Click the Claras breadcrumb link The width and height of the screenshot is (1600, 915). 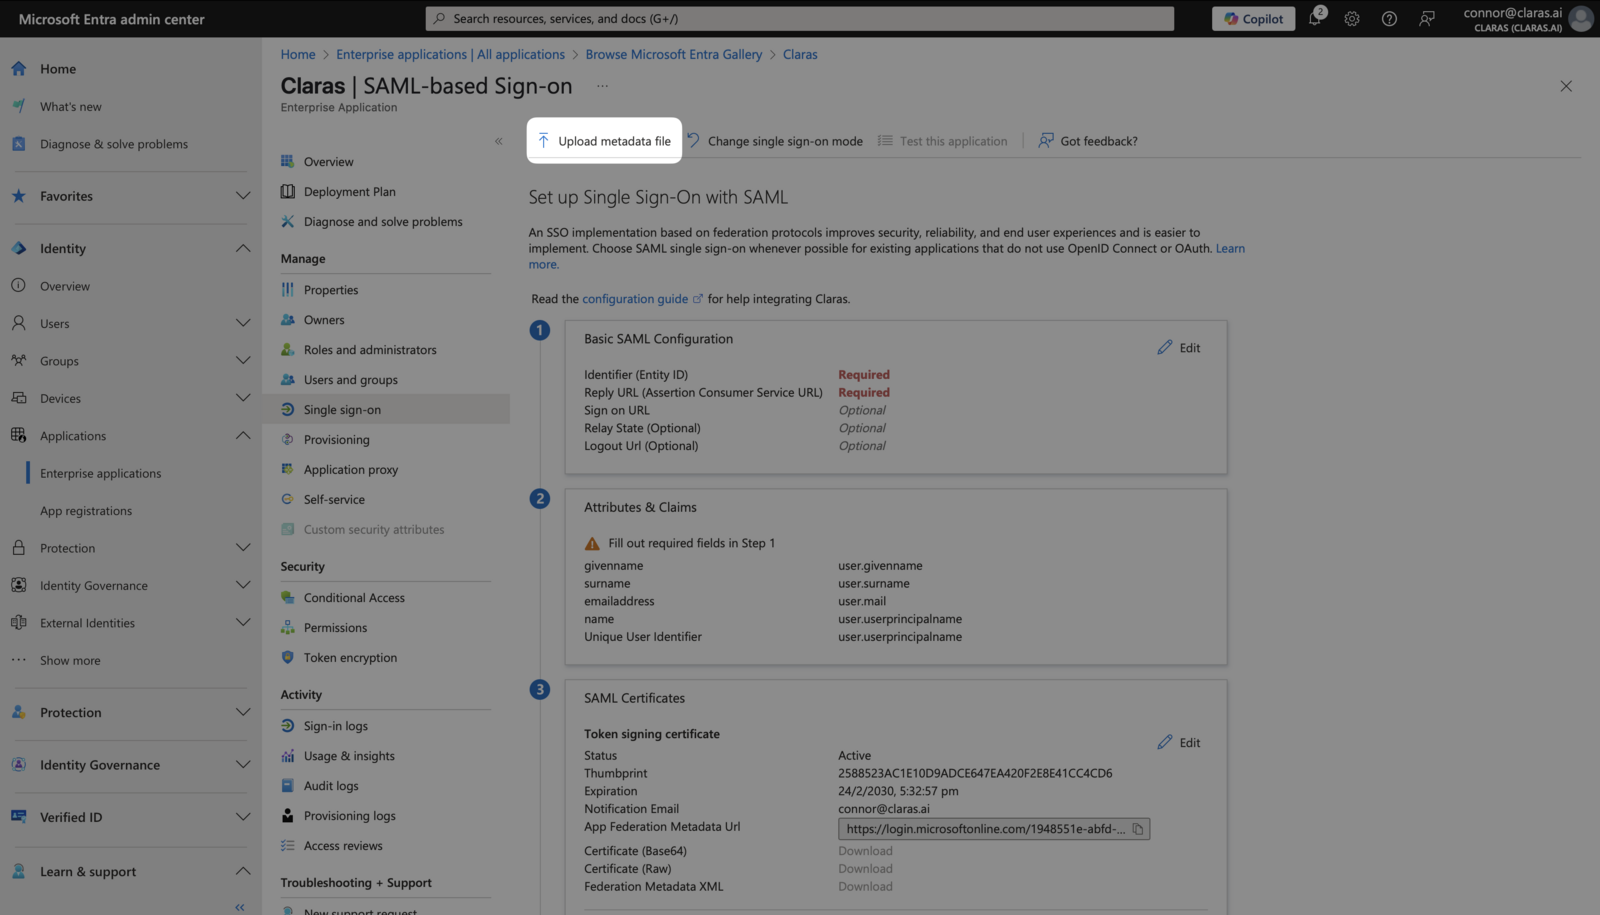click(x=800, y=55)
